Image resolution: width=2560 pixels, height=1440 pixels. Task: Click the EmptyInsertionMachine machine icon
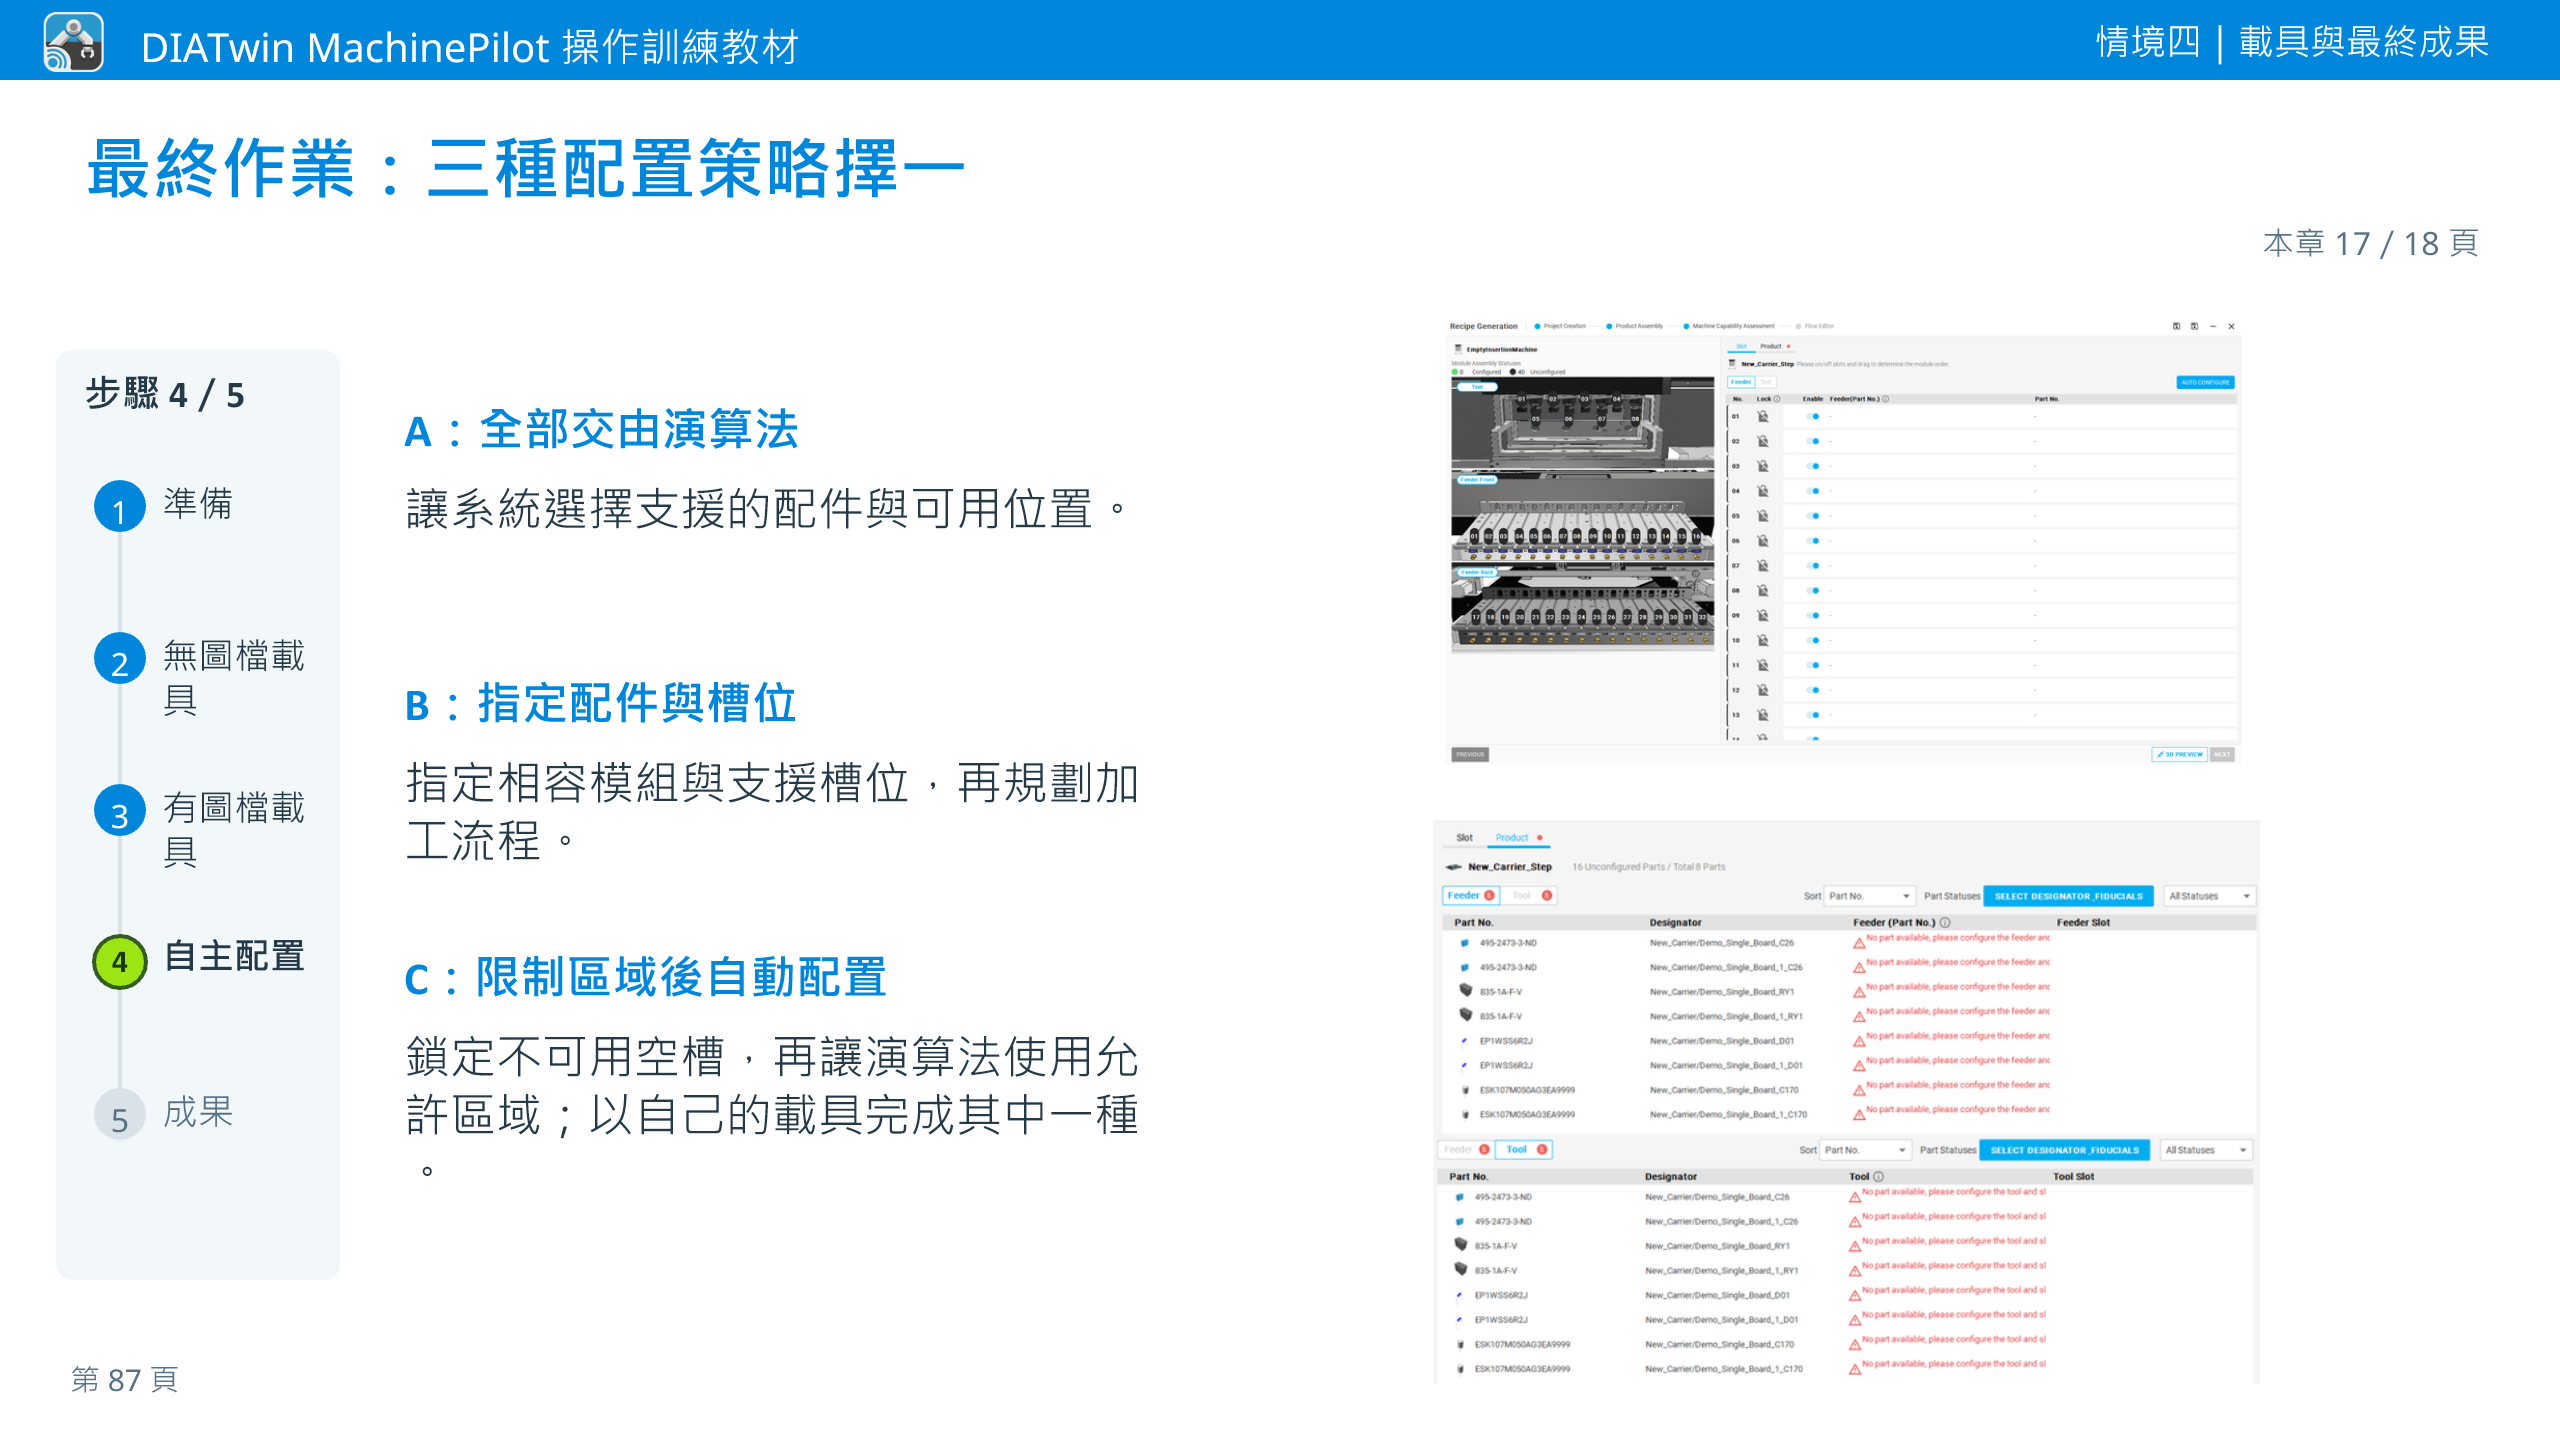point(1458,349)
